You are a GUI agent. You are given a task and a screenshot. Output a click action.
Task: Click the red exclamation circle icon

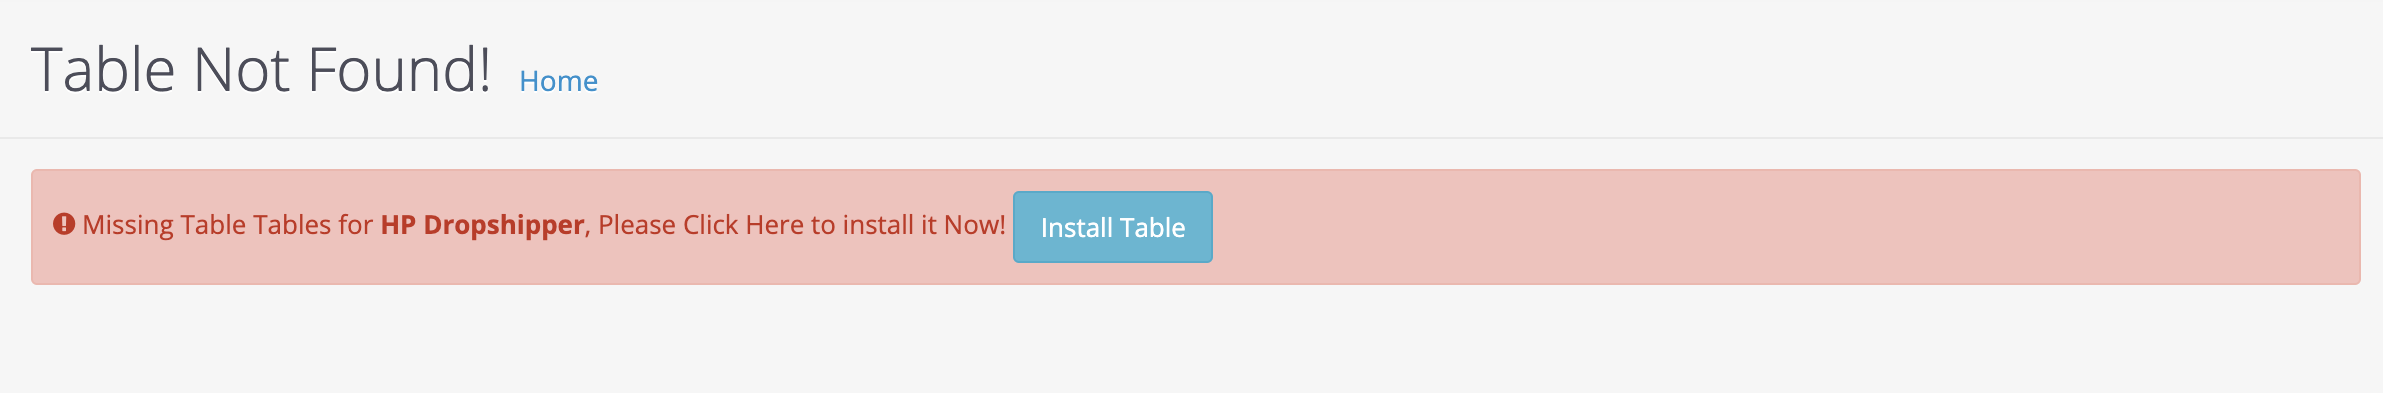[x=64, y=224]
